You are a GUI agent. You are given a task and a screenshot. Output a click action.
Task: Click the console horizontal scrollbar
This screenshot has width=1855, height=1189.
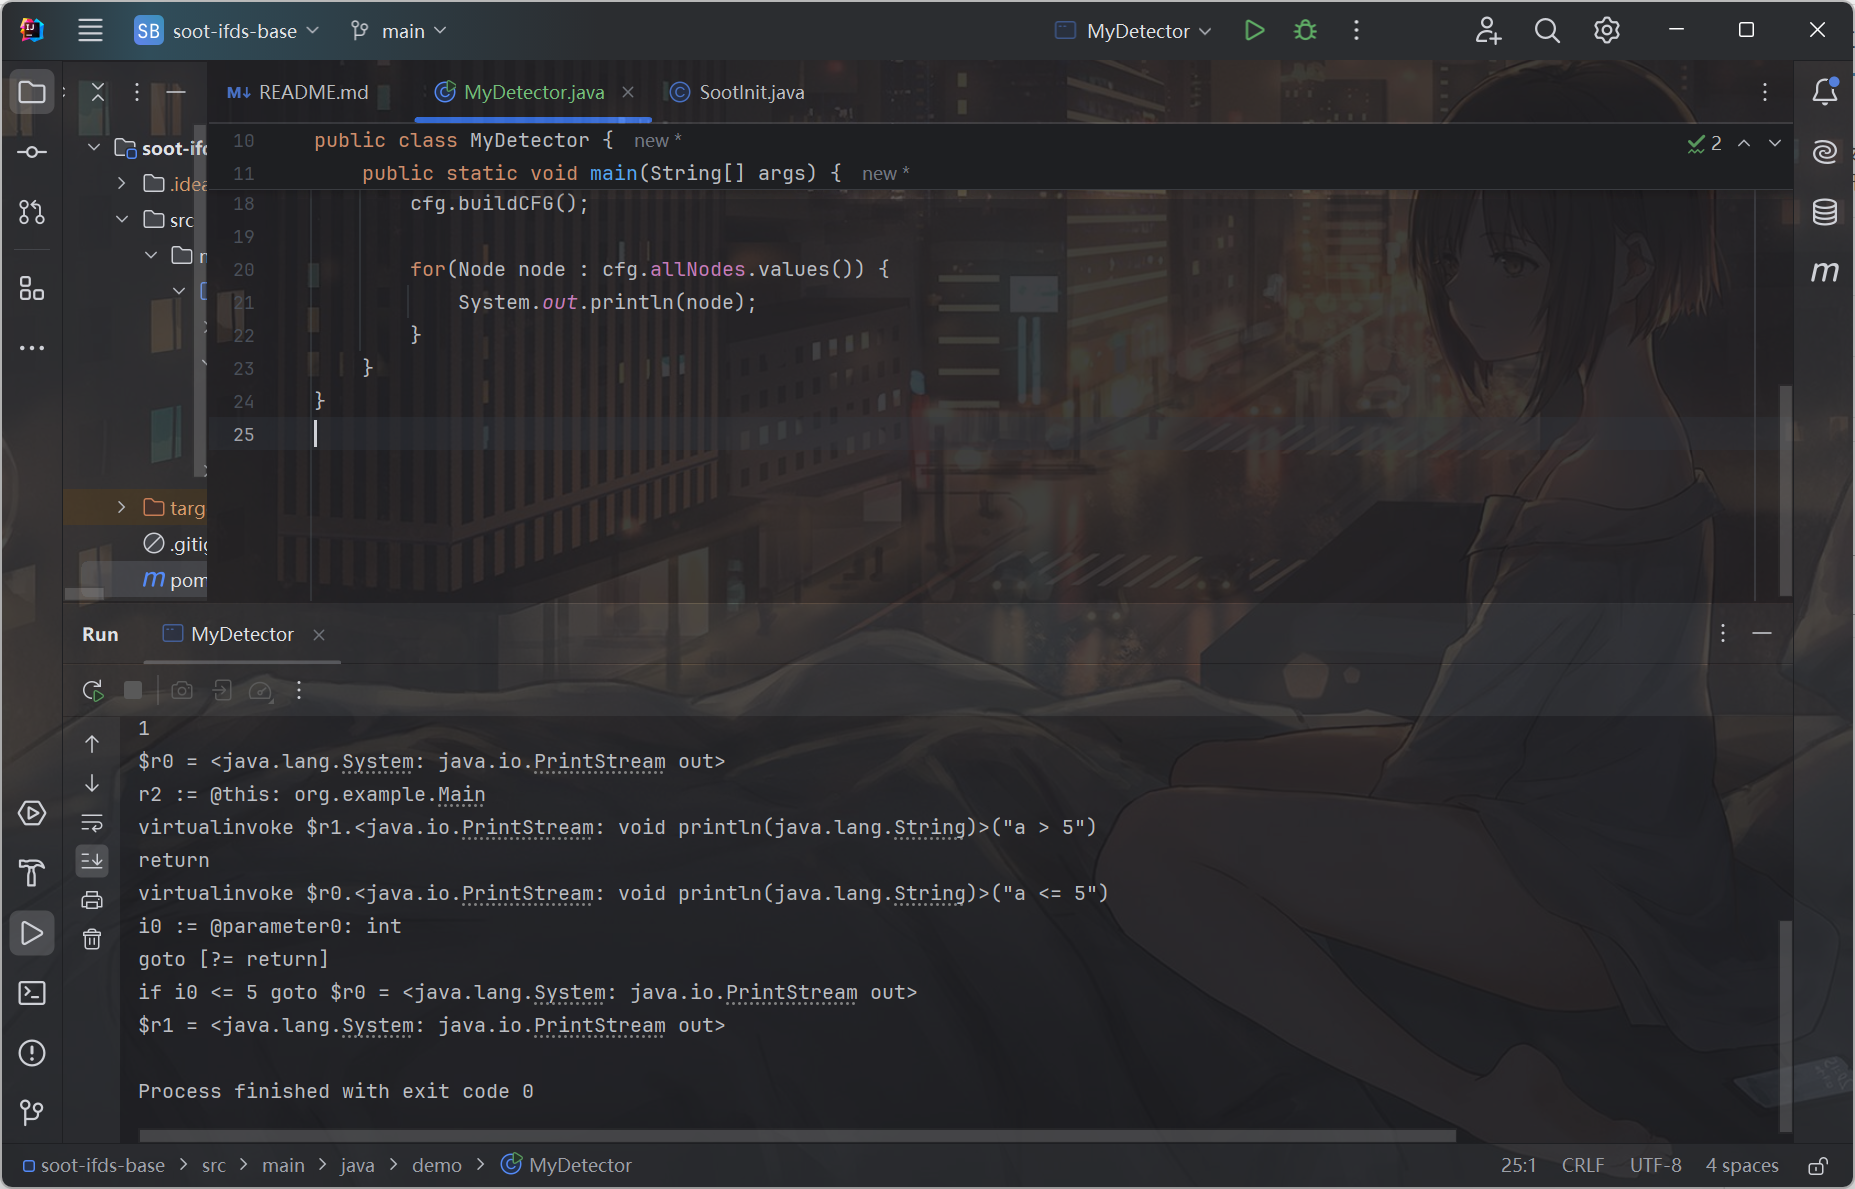click(797, 1135)
